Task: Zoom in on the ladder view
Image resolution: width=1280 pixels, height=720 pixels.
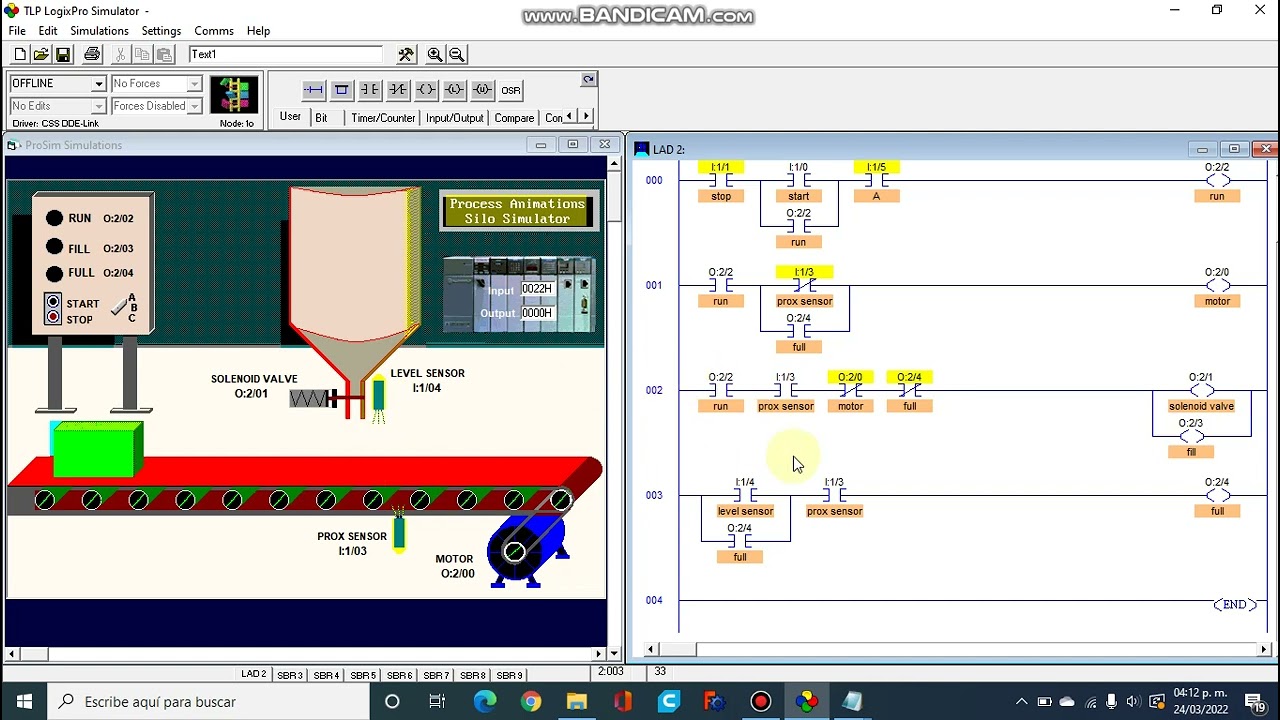Action: (435, 54)
